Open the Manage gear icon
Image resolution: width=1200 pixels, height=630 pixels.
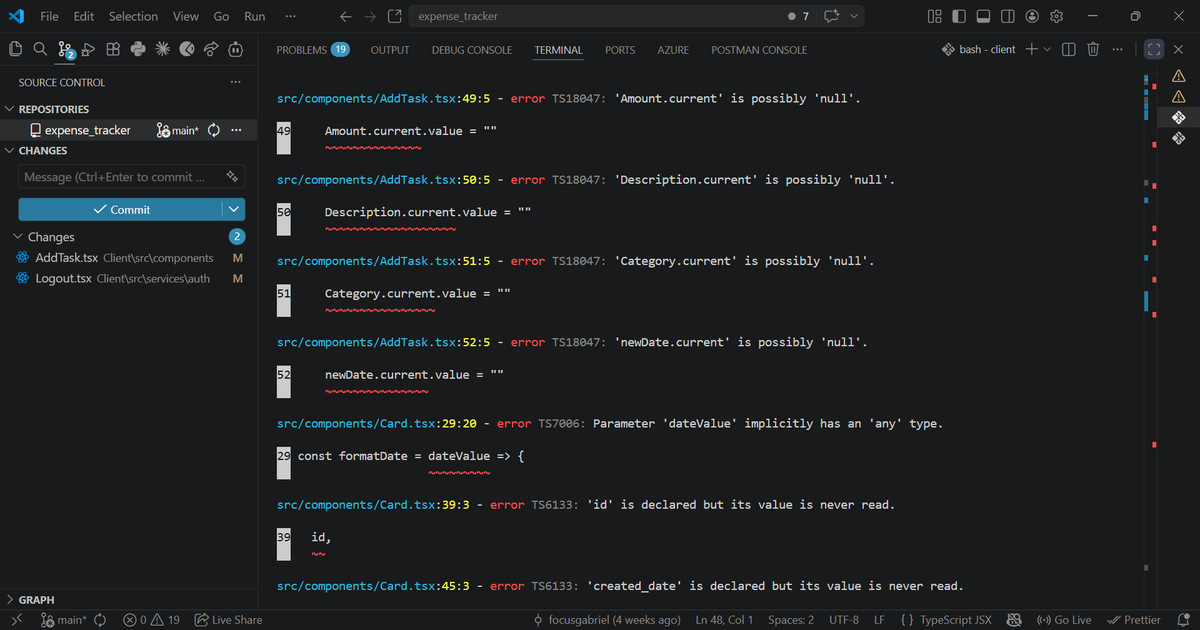pos(1056,16)
